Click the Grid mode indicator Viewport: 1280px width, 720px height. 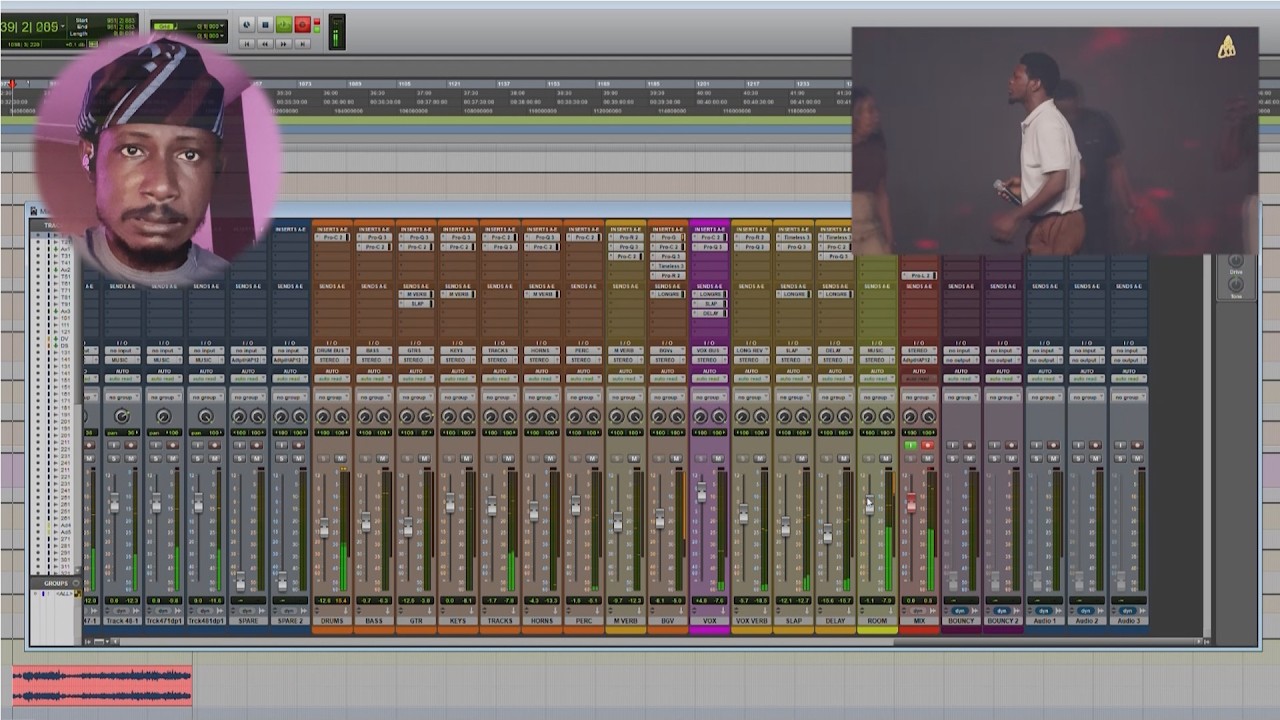pyautogui.click(x=162, y=27)
